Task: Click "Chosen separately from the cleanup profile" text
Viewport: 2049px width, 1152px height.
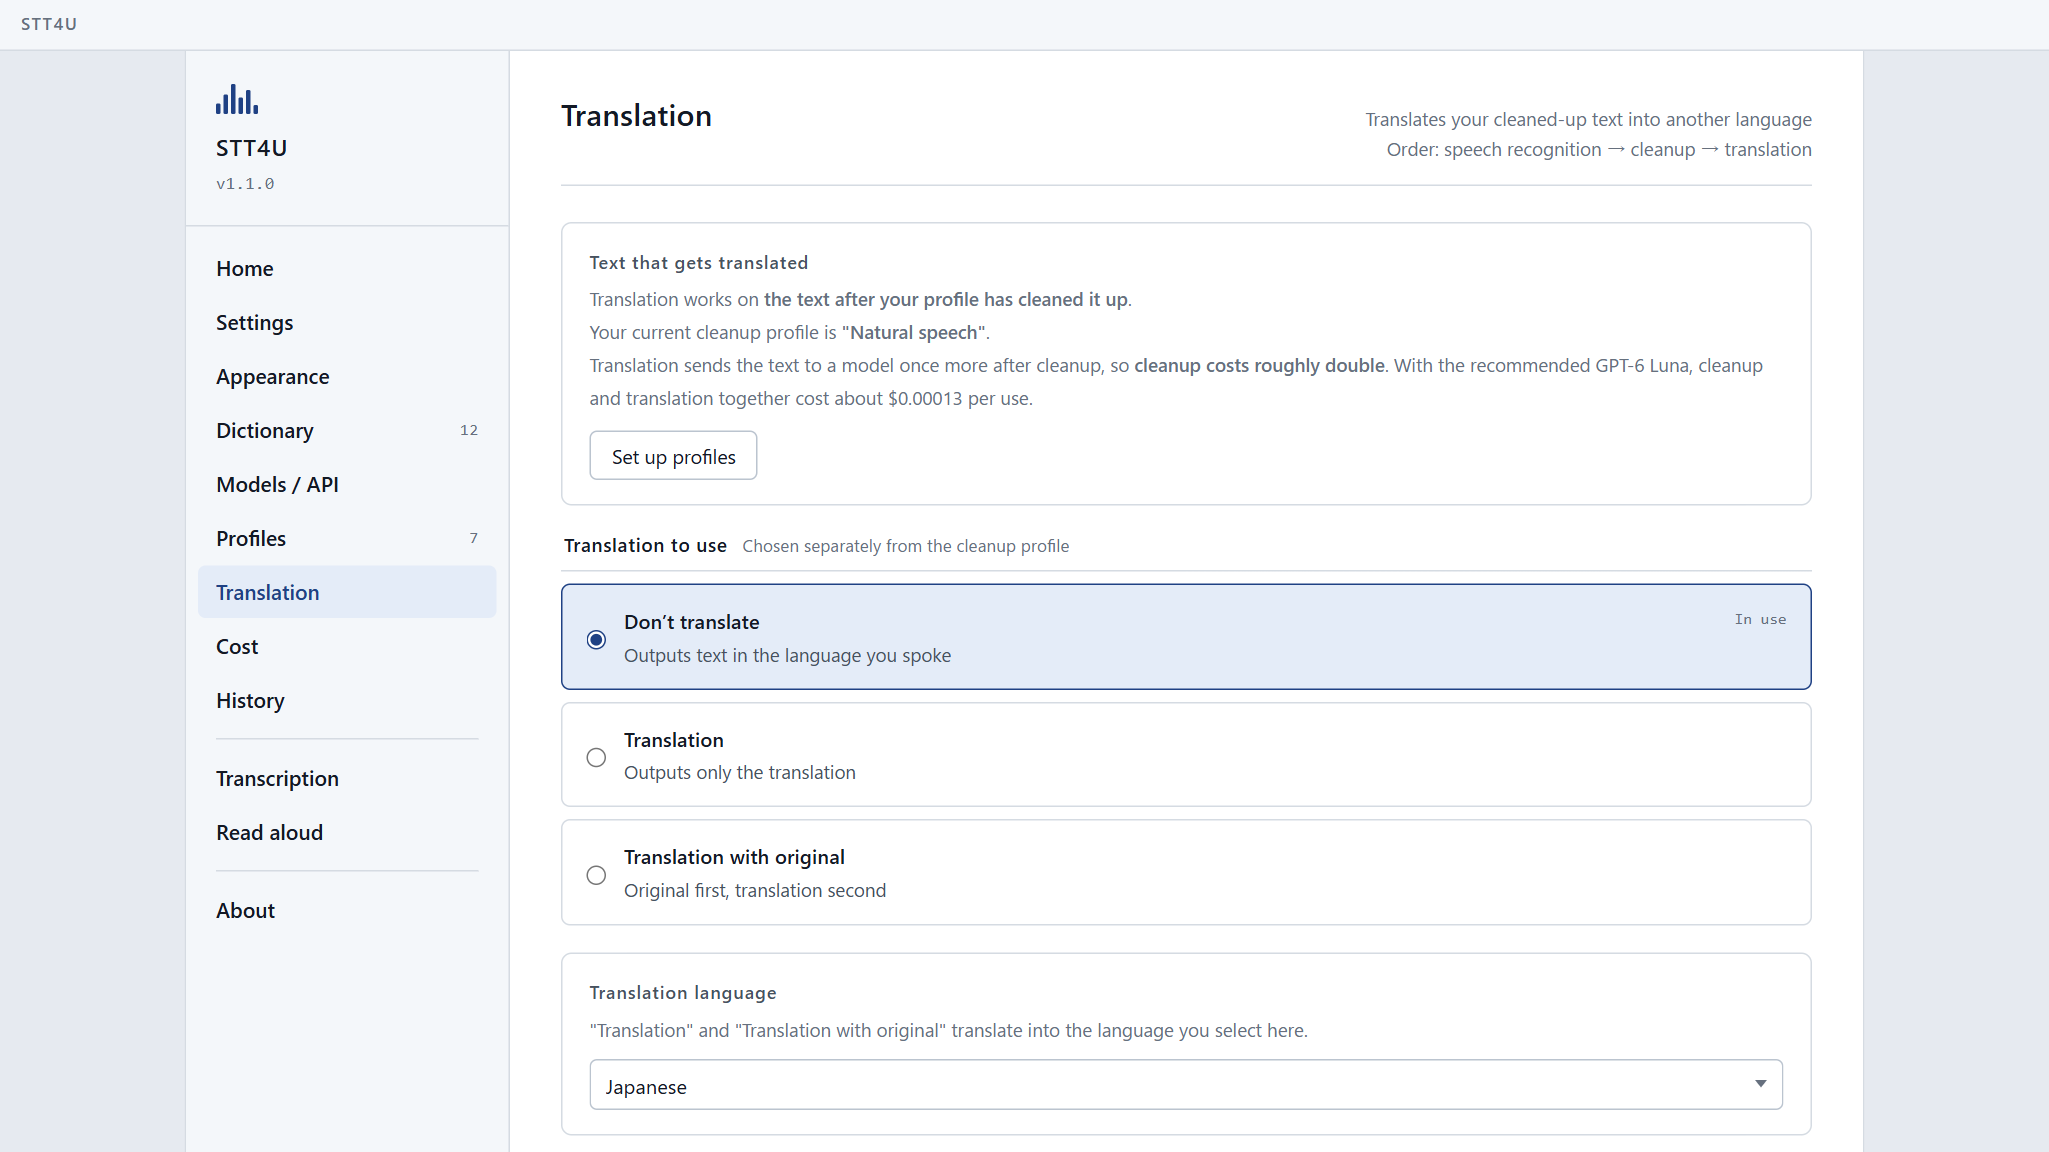Action: pos(905,546)
